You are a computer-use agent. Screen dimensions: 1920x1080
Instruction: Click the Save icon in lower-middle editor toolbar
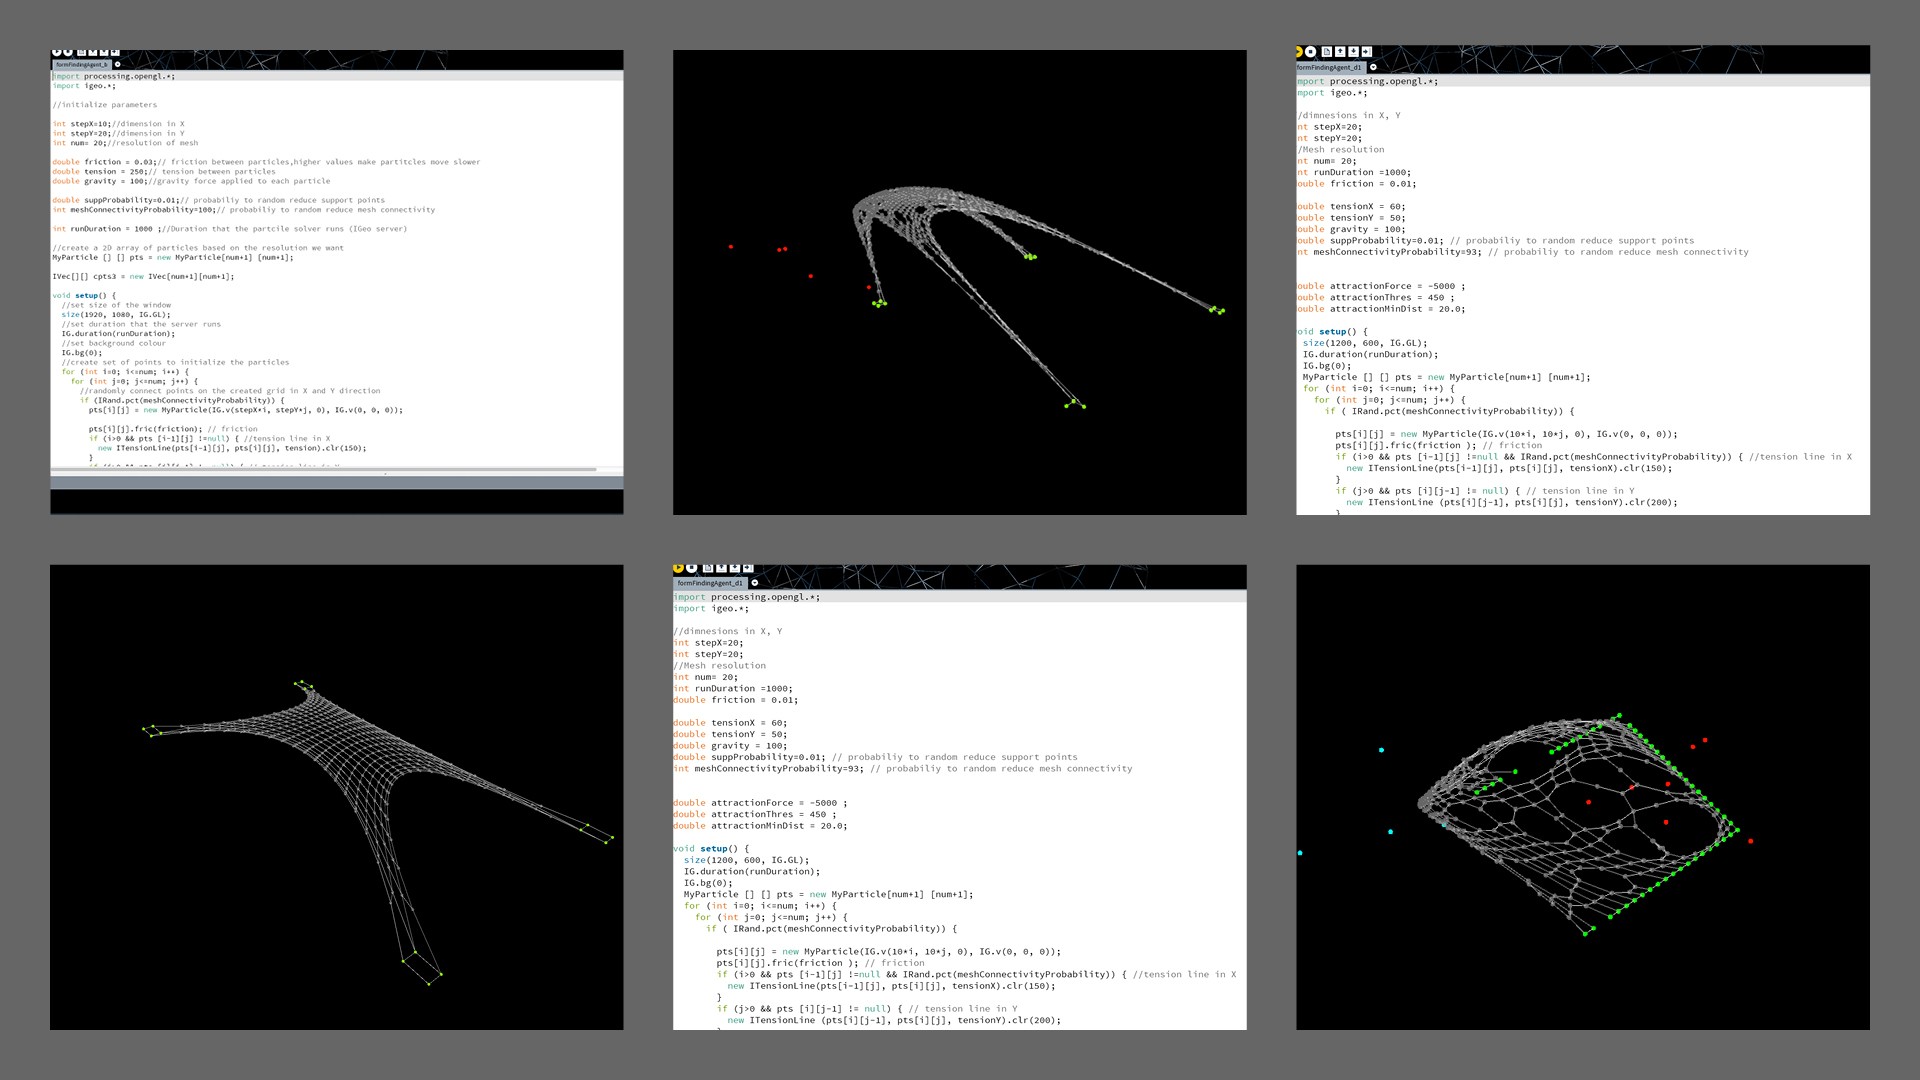coord(735,568)
